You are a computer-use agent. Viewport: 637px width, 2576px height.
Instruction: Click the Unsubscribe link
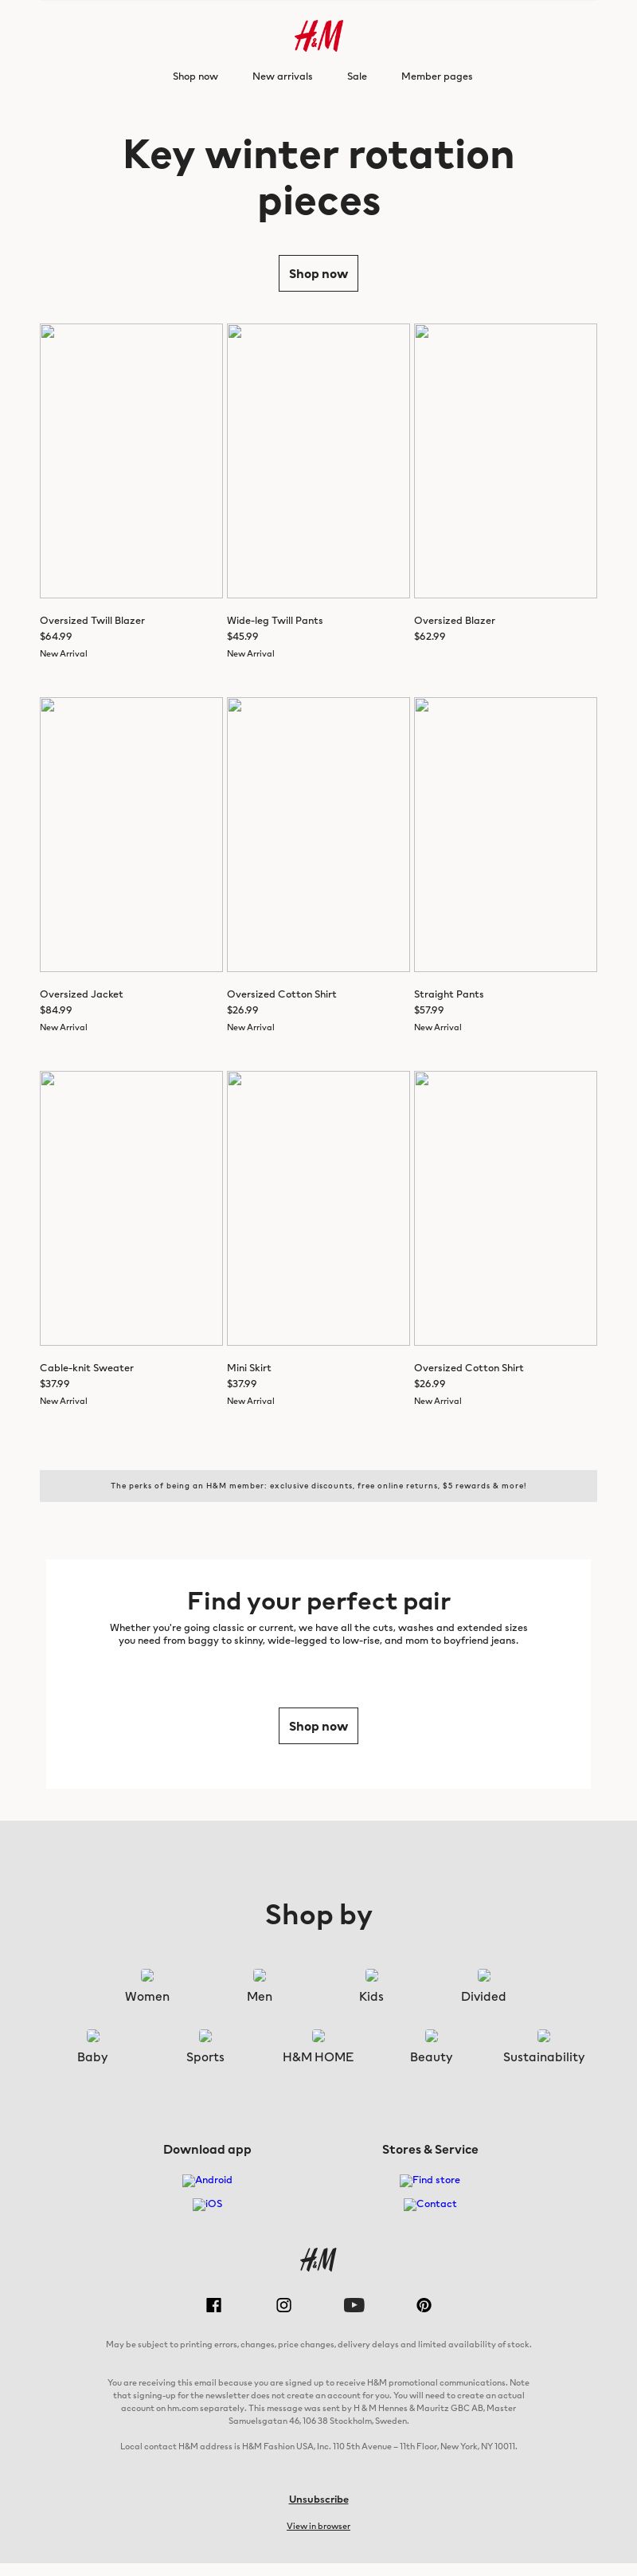click(x=318, y=2499)
